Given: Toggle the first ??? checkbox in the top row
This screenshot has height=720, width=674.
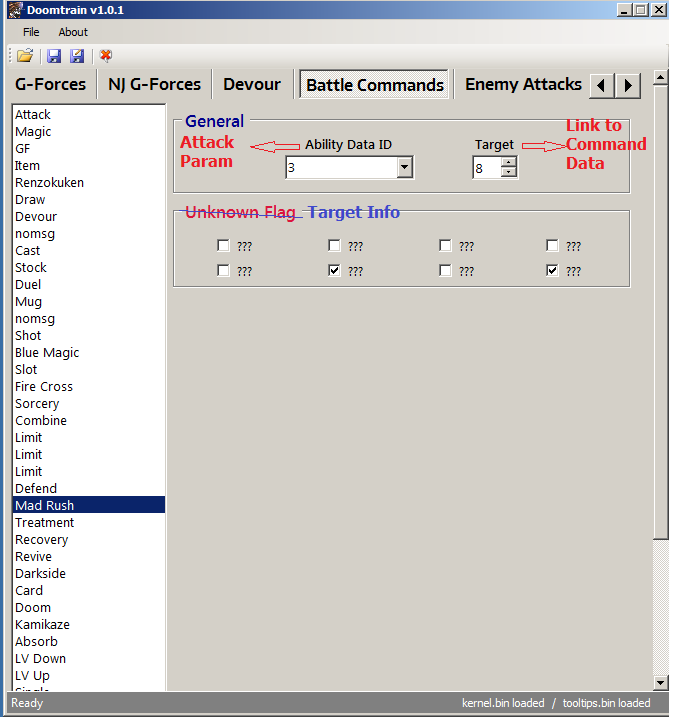Looking at the screenshot, I should click(x=223, y=246).
